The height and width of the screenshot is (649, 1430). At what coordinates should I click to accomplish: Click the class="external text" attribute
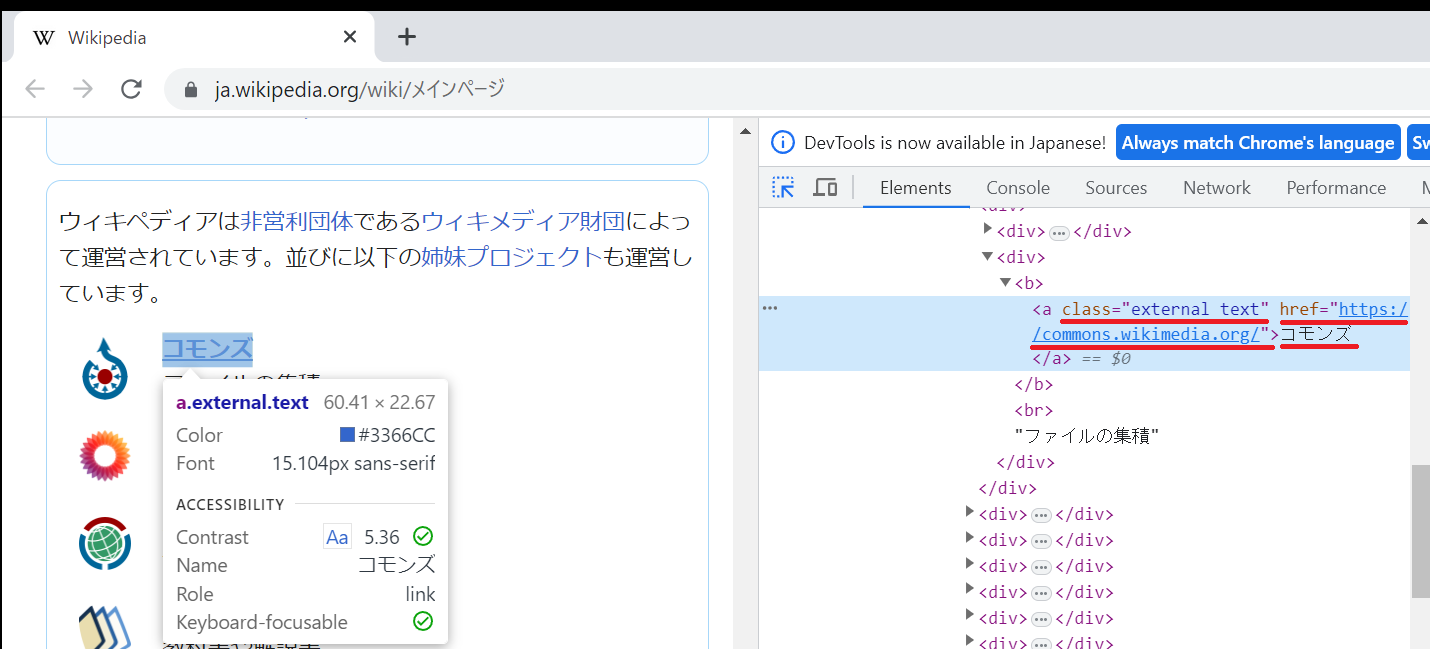click(1165, 309)
